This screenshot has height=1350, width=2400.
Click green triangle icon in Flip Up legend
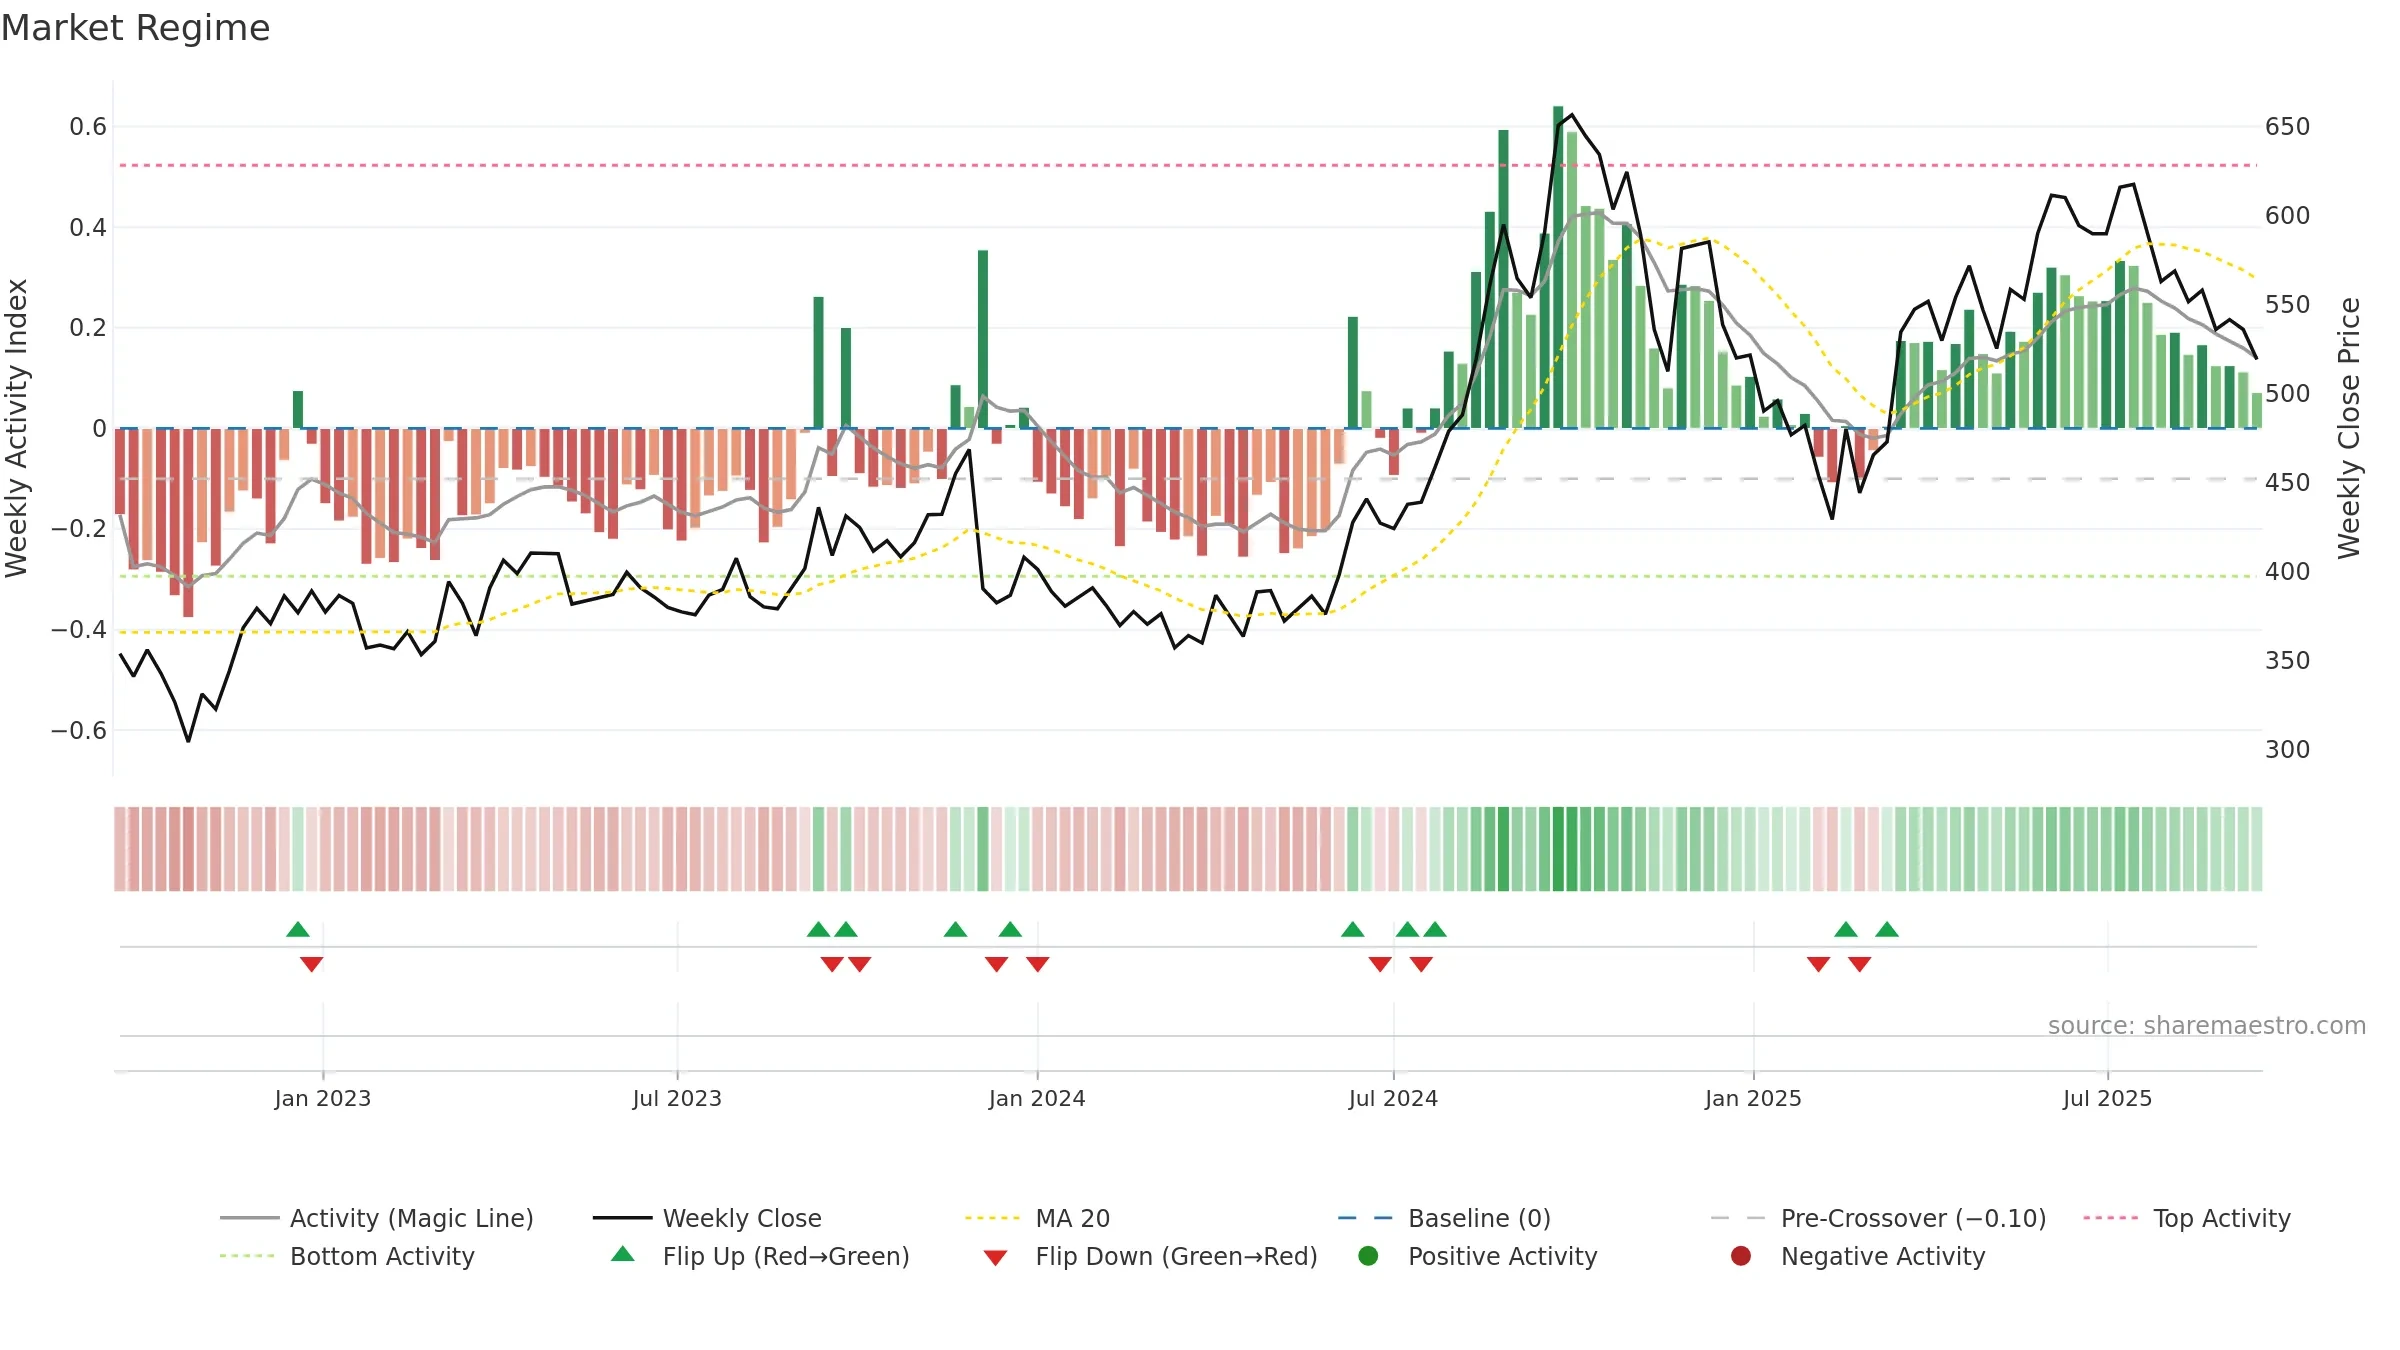[623, 1254]
